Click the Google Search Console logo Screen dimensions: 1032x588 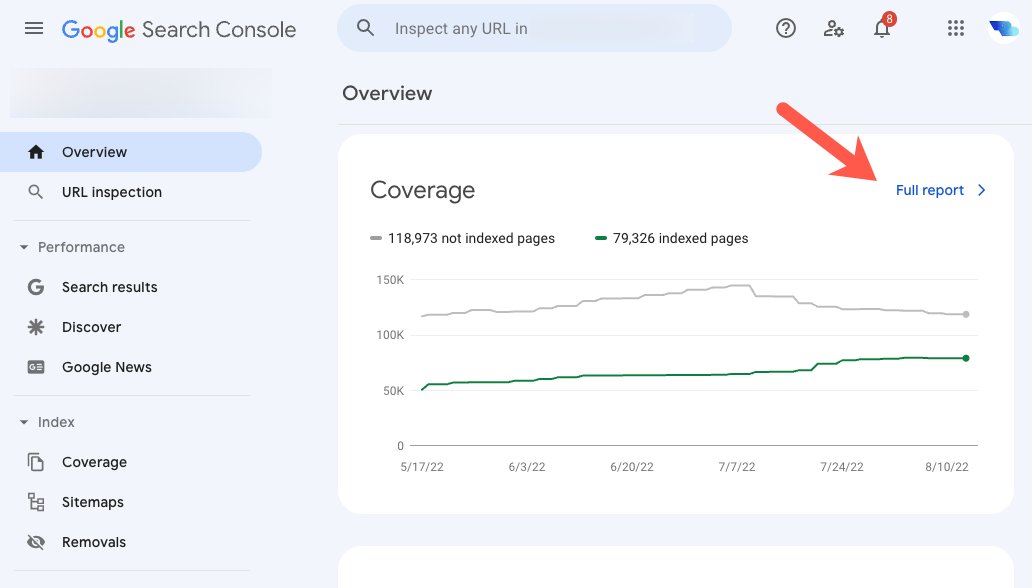pyautogui.click(x=179, y=30)
